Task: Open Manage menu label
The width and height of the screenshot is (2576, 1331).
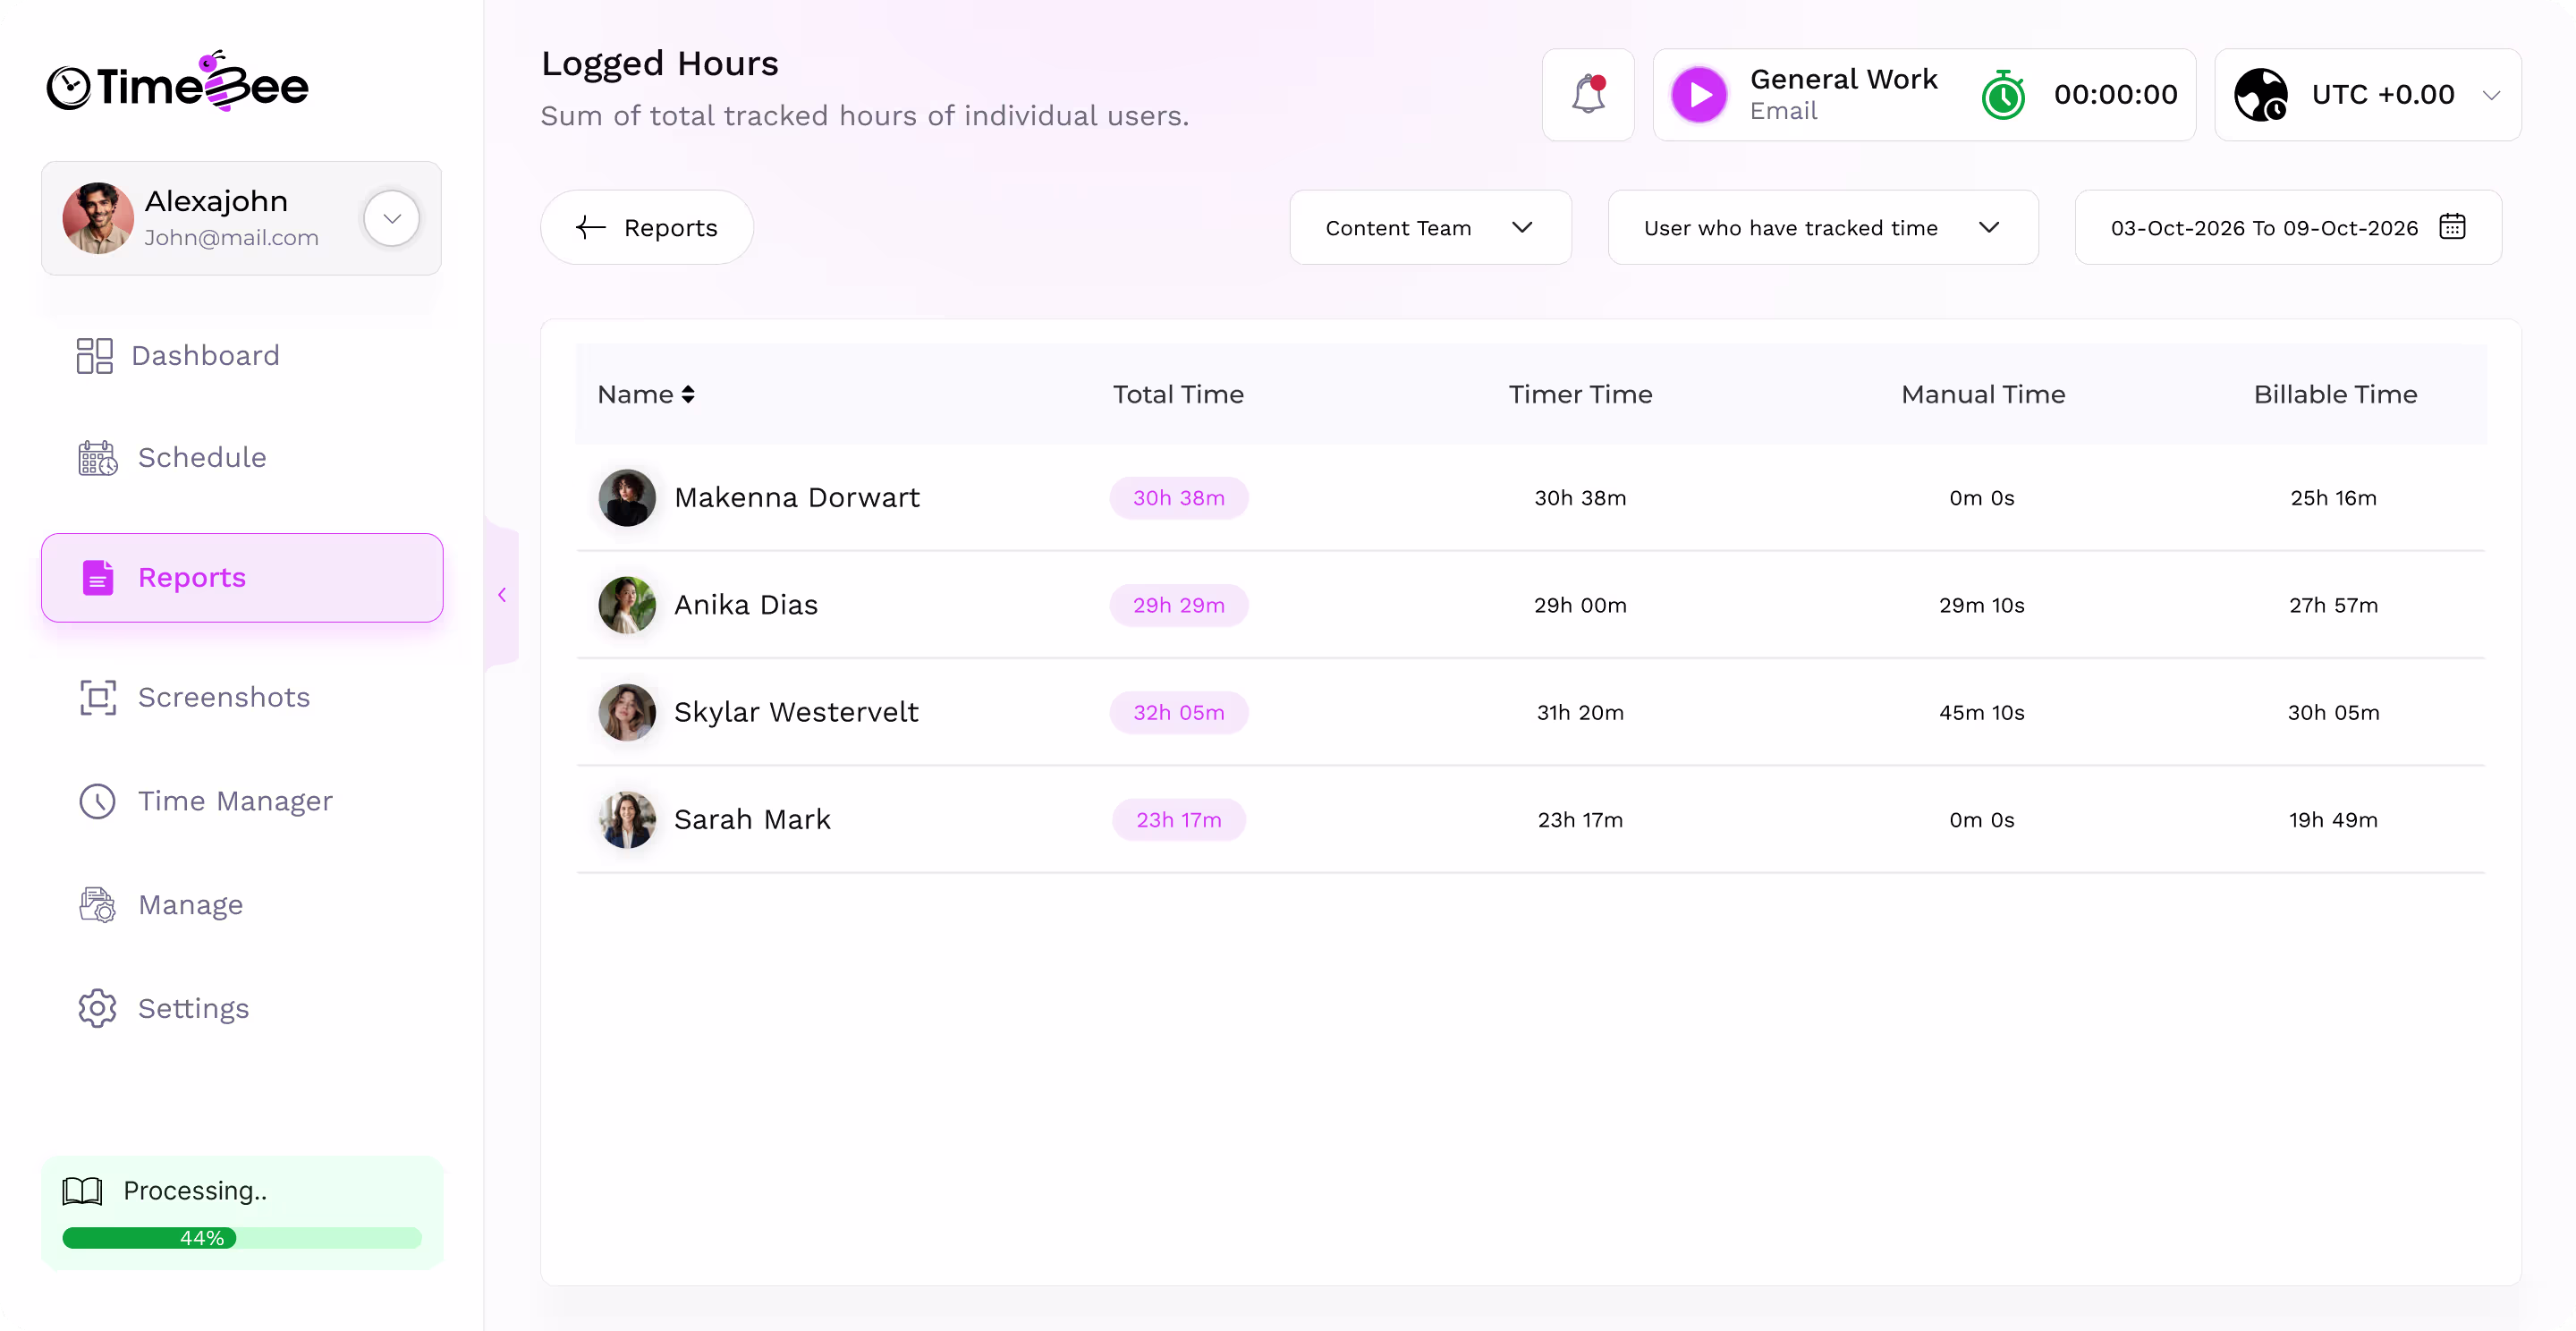Action: point(190,905)
